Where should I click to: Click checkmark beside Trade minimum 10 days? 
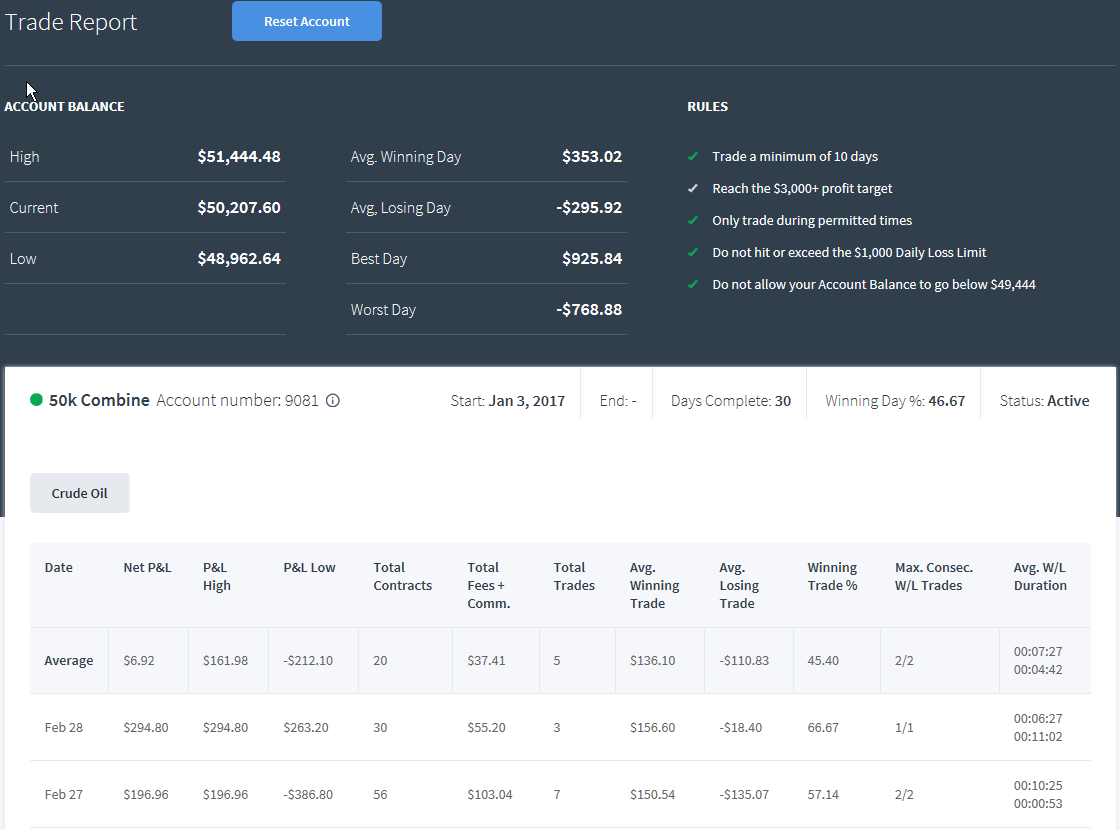tap(693, 156)
